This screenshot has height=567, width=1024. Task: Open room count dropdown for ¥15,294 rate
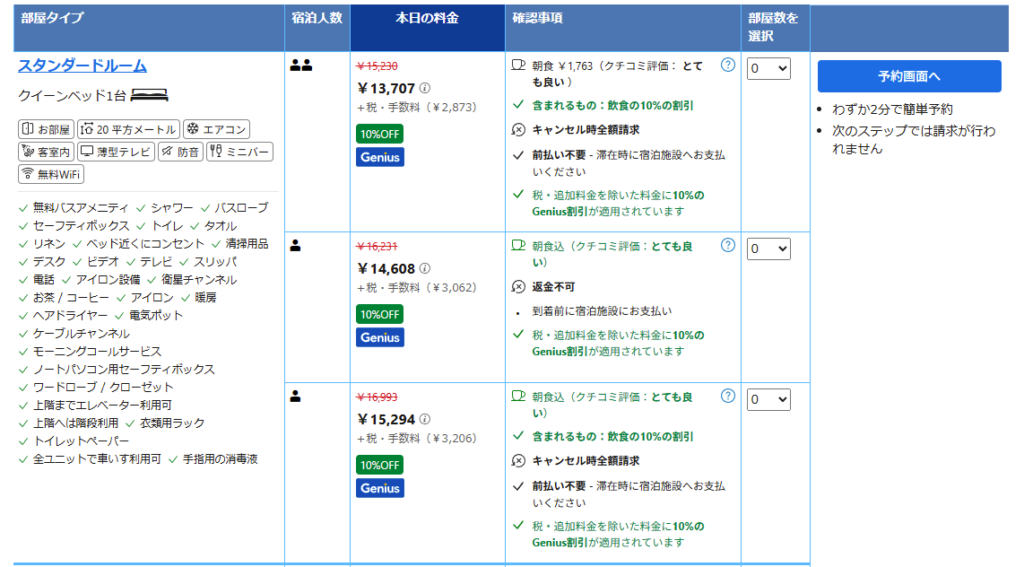click(x=768, y=399)
